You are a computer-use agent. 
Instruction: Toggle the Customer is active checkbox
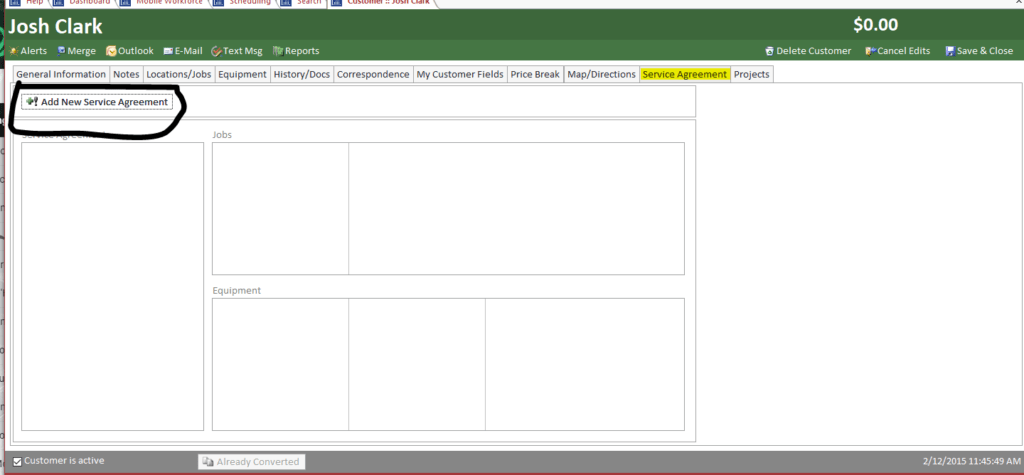click(x=18, y=461)
